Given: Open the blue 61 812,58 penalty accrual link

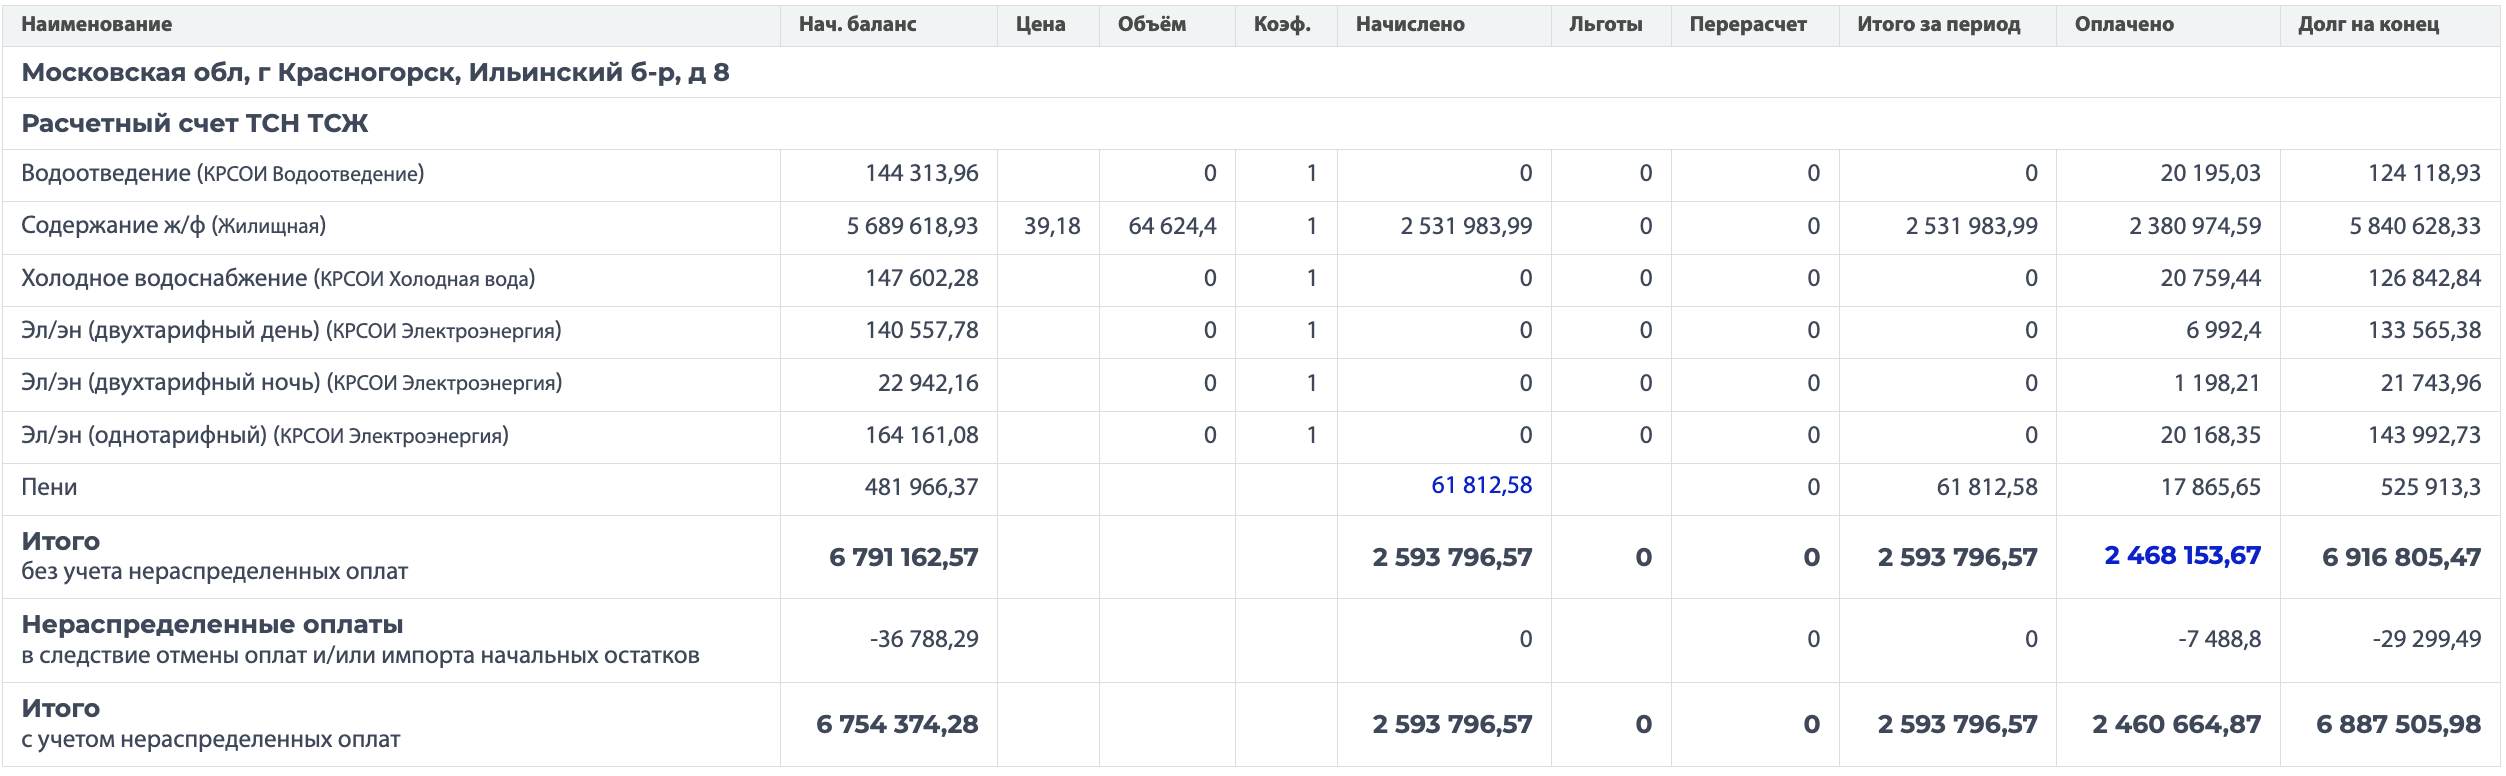Looking at the screenshot, I should click(x=1481, y=486).
